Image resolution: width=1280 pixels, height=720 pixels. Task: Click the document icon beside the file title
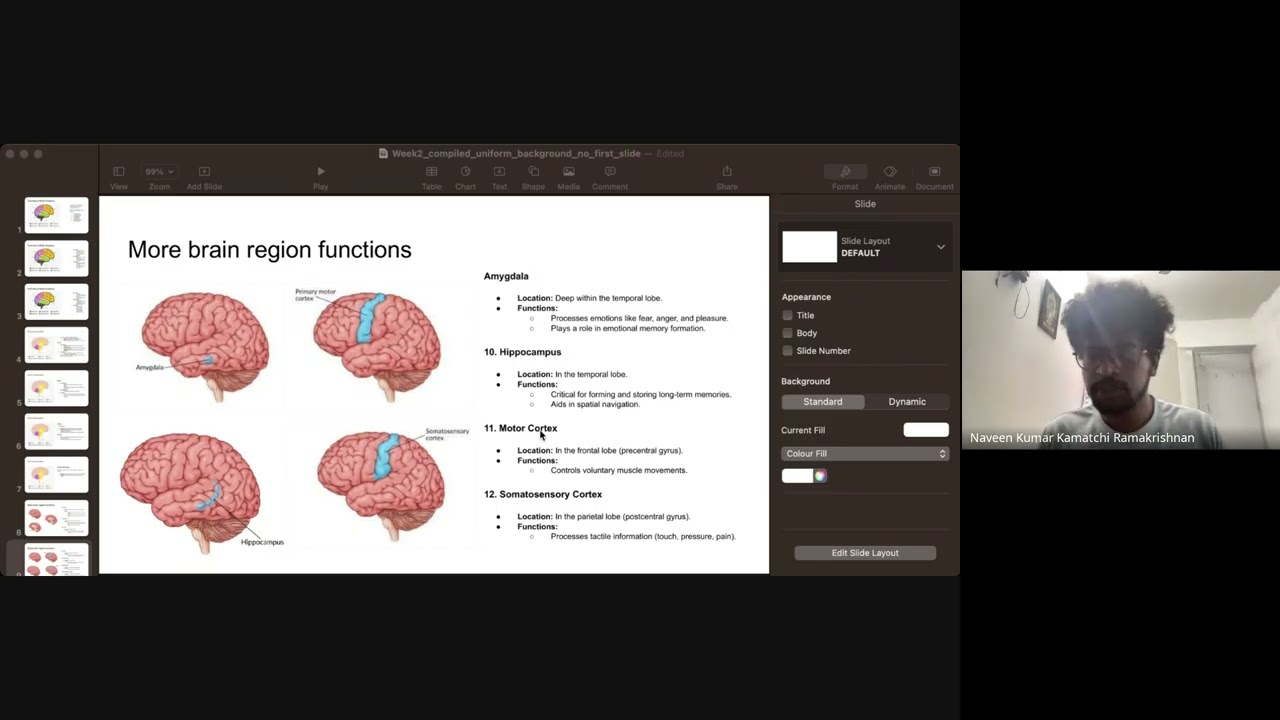point(383,153)
